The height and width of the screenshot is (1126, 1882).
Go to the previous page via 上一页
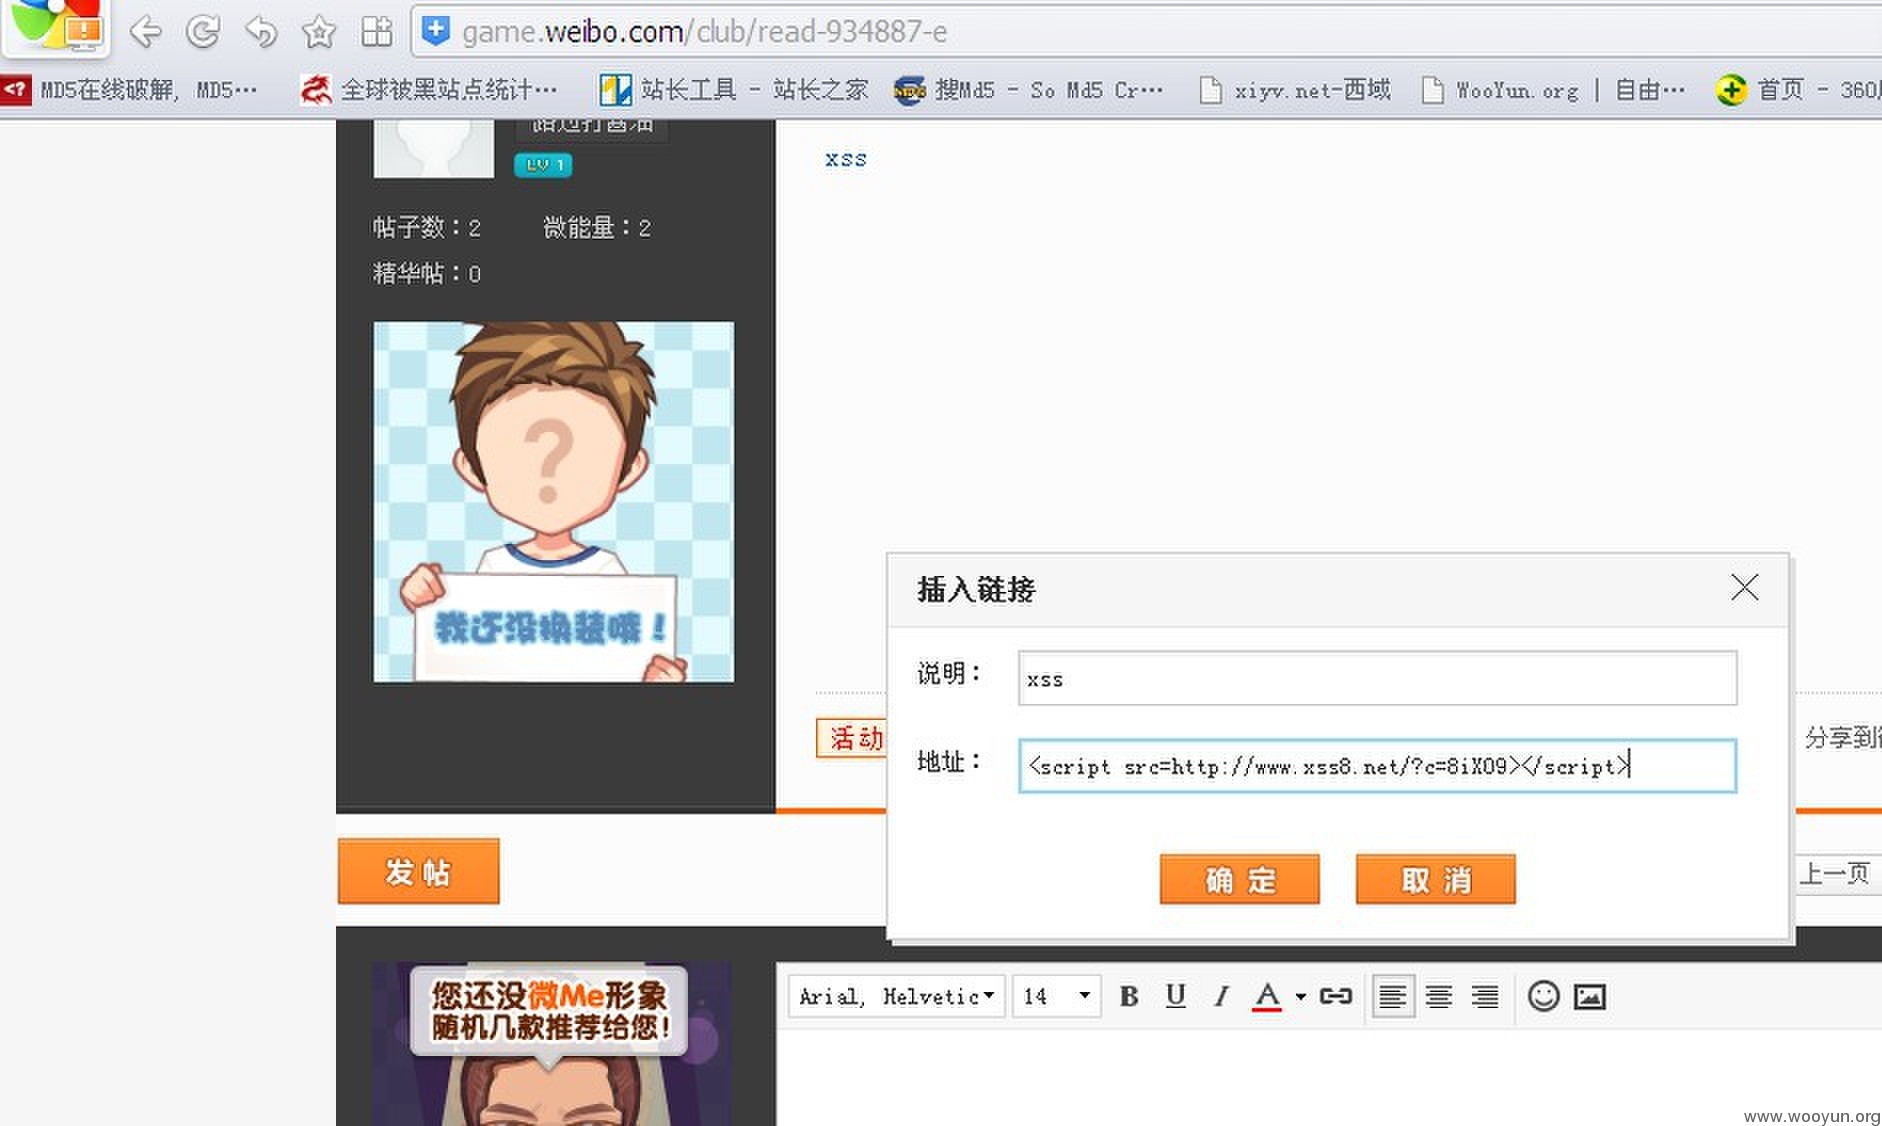click(x=1835, y=874)
